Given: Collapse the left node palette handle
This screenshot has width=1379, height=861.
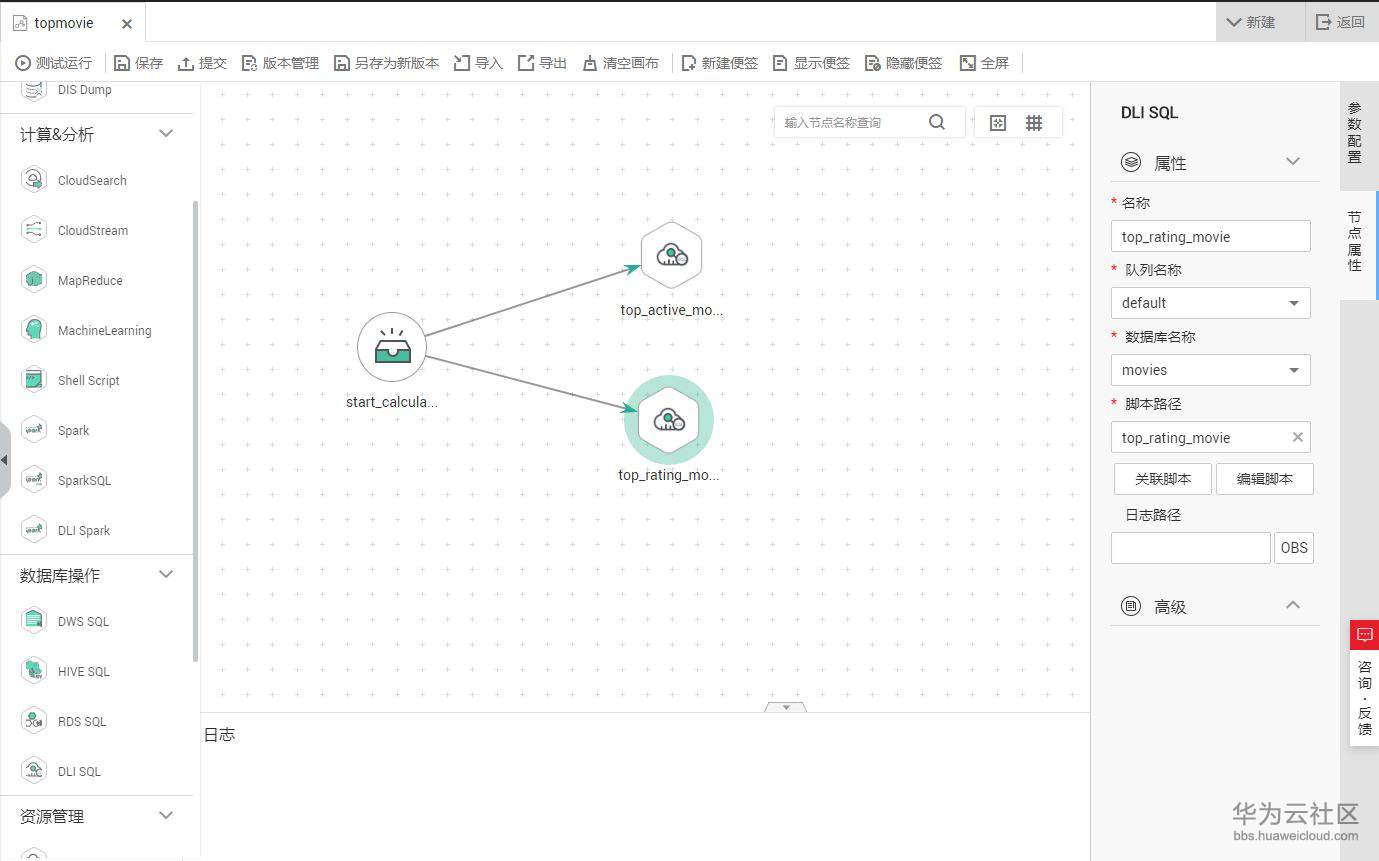Looking at the screenshot, I should [4, 460].
